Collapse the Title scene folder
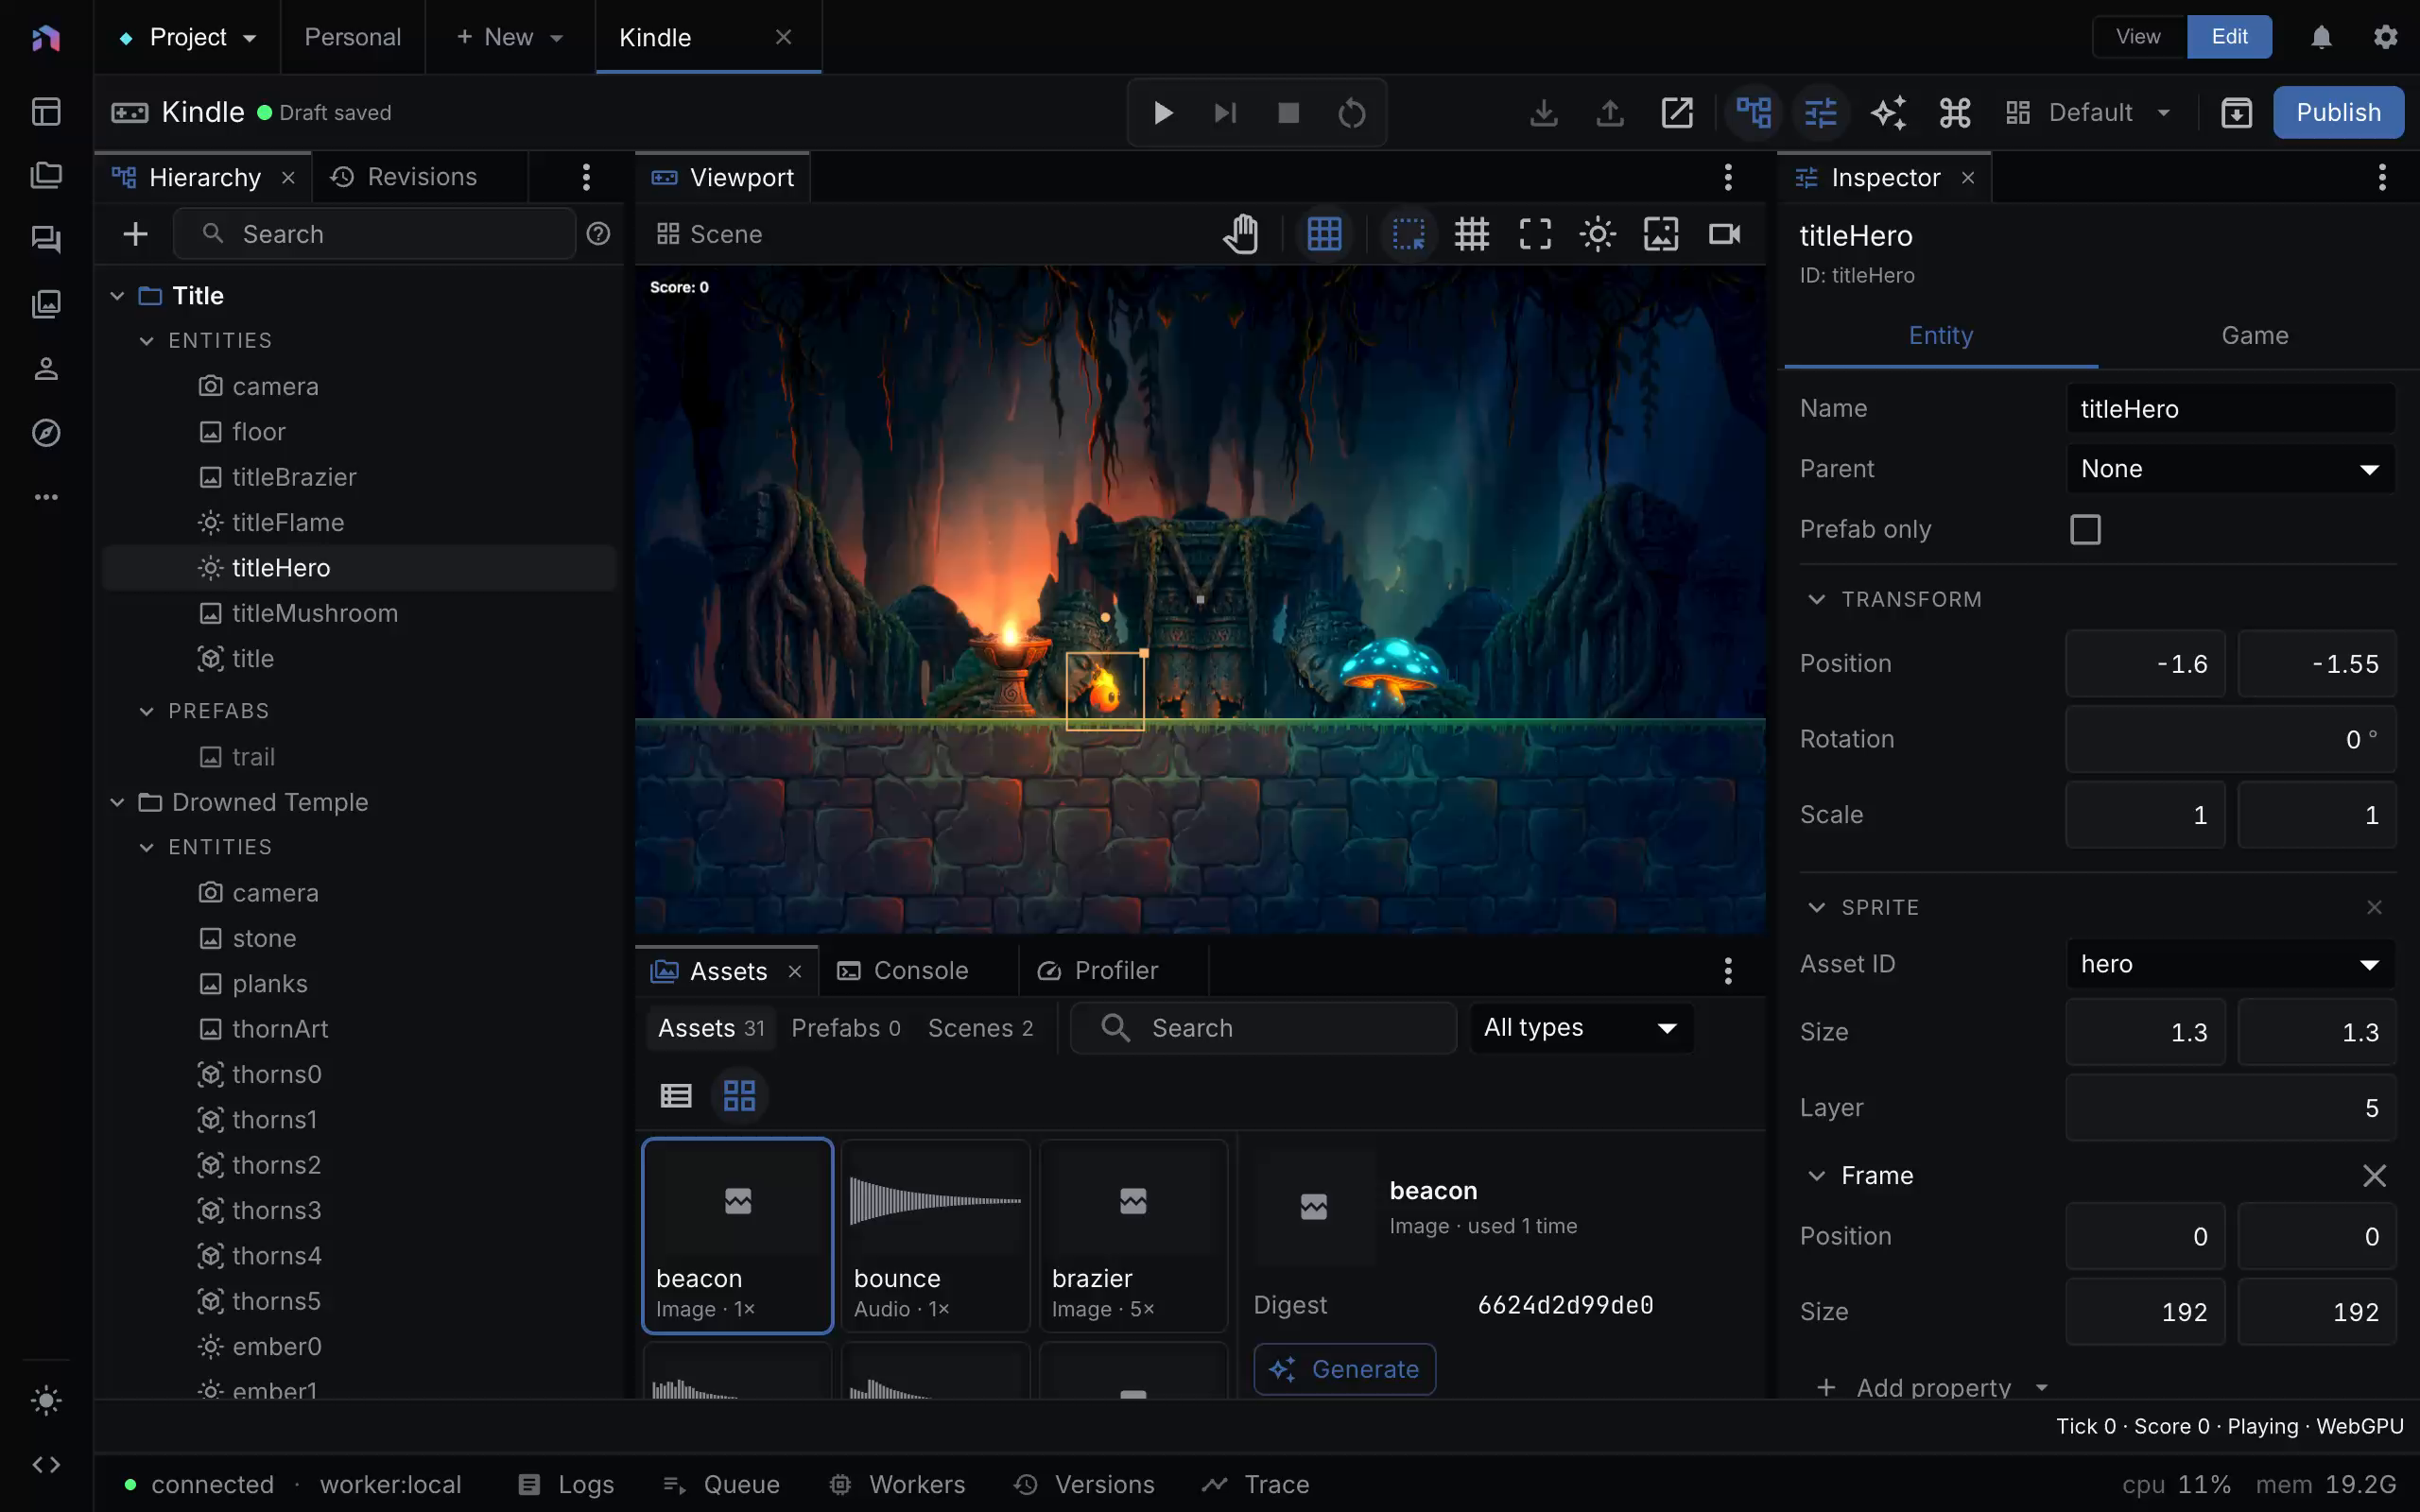Viewport: 2420px width, 1512px height. [x=117, y=296]
